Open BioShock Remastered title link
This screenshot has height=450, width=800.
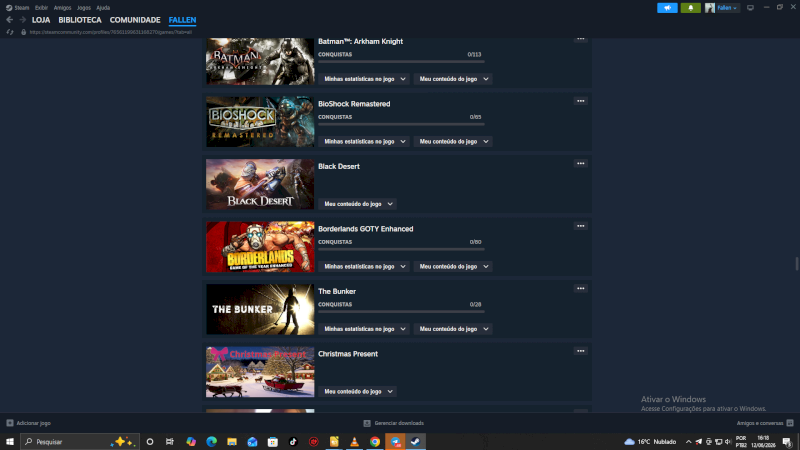click(x=354, y=104)
